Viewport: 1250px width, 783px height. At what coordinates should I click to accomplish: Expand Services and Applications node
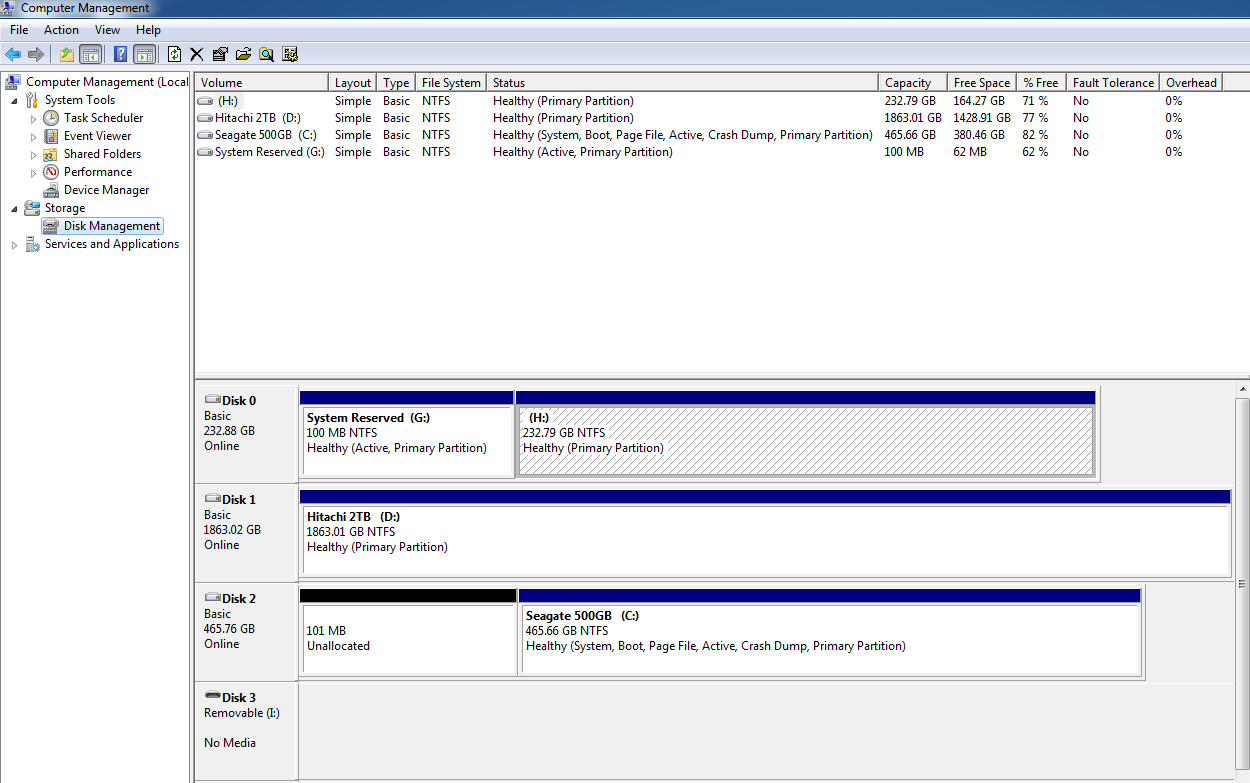point(14,244)
